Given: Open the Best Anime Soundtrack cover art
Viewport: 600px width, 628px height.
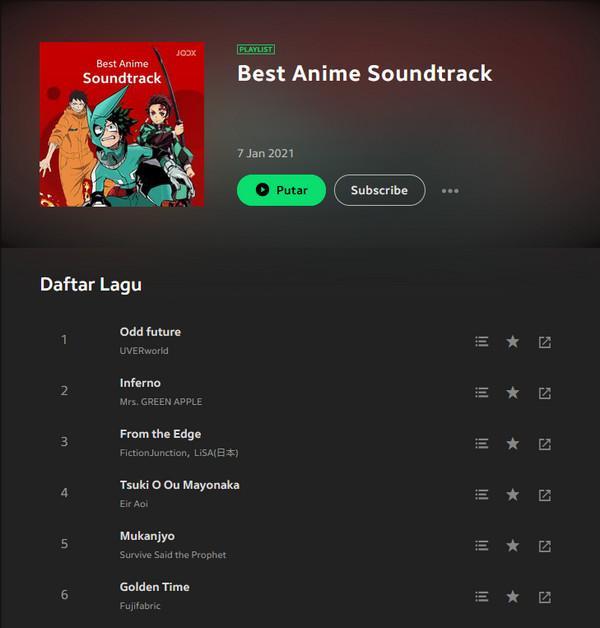Looking at the screenshot, I should click(x=122, y=125).
